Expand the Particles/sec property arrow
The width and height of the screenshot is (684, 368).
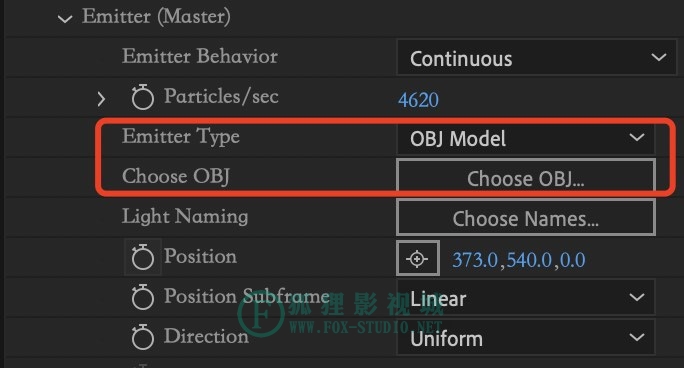[x=101, y=99]
